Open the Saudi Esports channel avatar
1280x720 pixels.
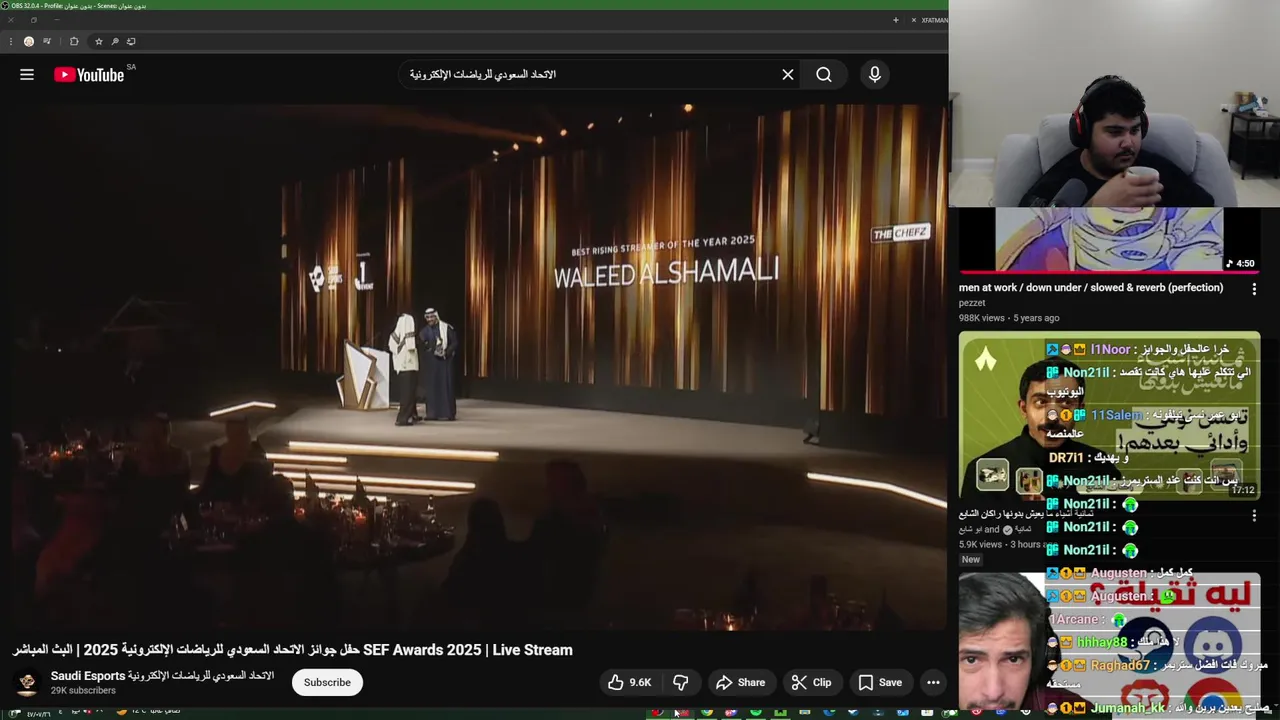pos(27,682)
